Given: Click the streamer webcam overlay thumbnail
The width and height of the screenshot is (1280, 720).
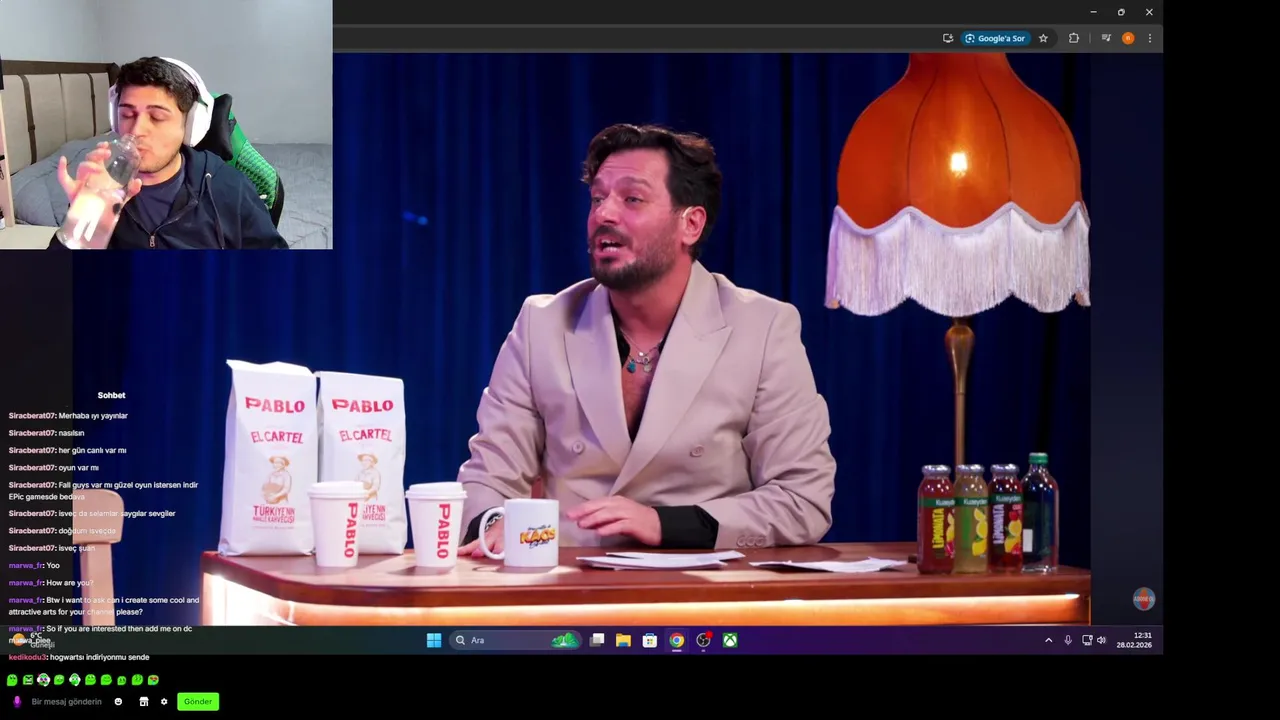Looking at the screenshot, I should click(166, 124).
